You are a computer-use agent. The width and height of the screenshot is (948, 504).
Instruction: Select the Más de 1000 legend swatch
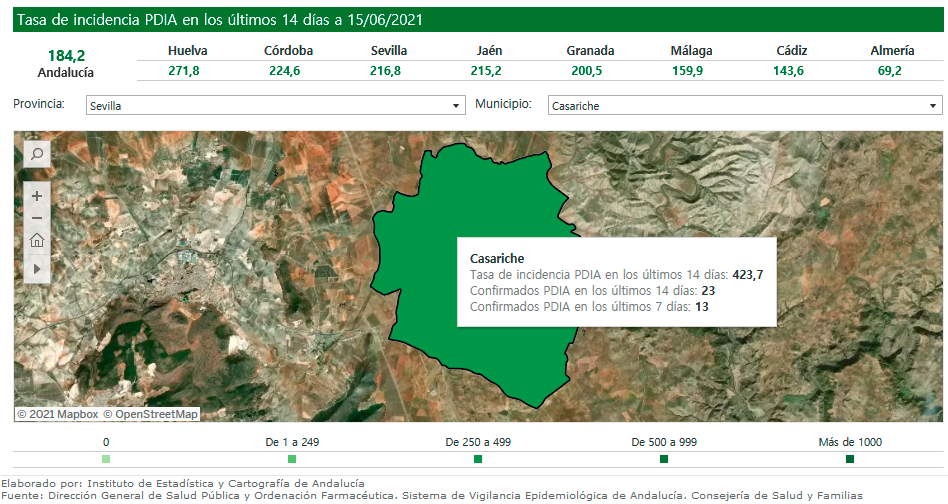pyautogui.click(x=850, y=459)
